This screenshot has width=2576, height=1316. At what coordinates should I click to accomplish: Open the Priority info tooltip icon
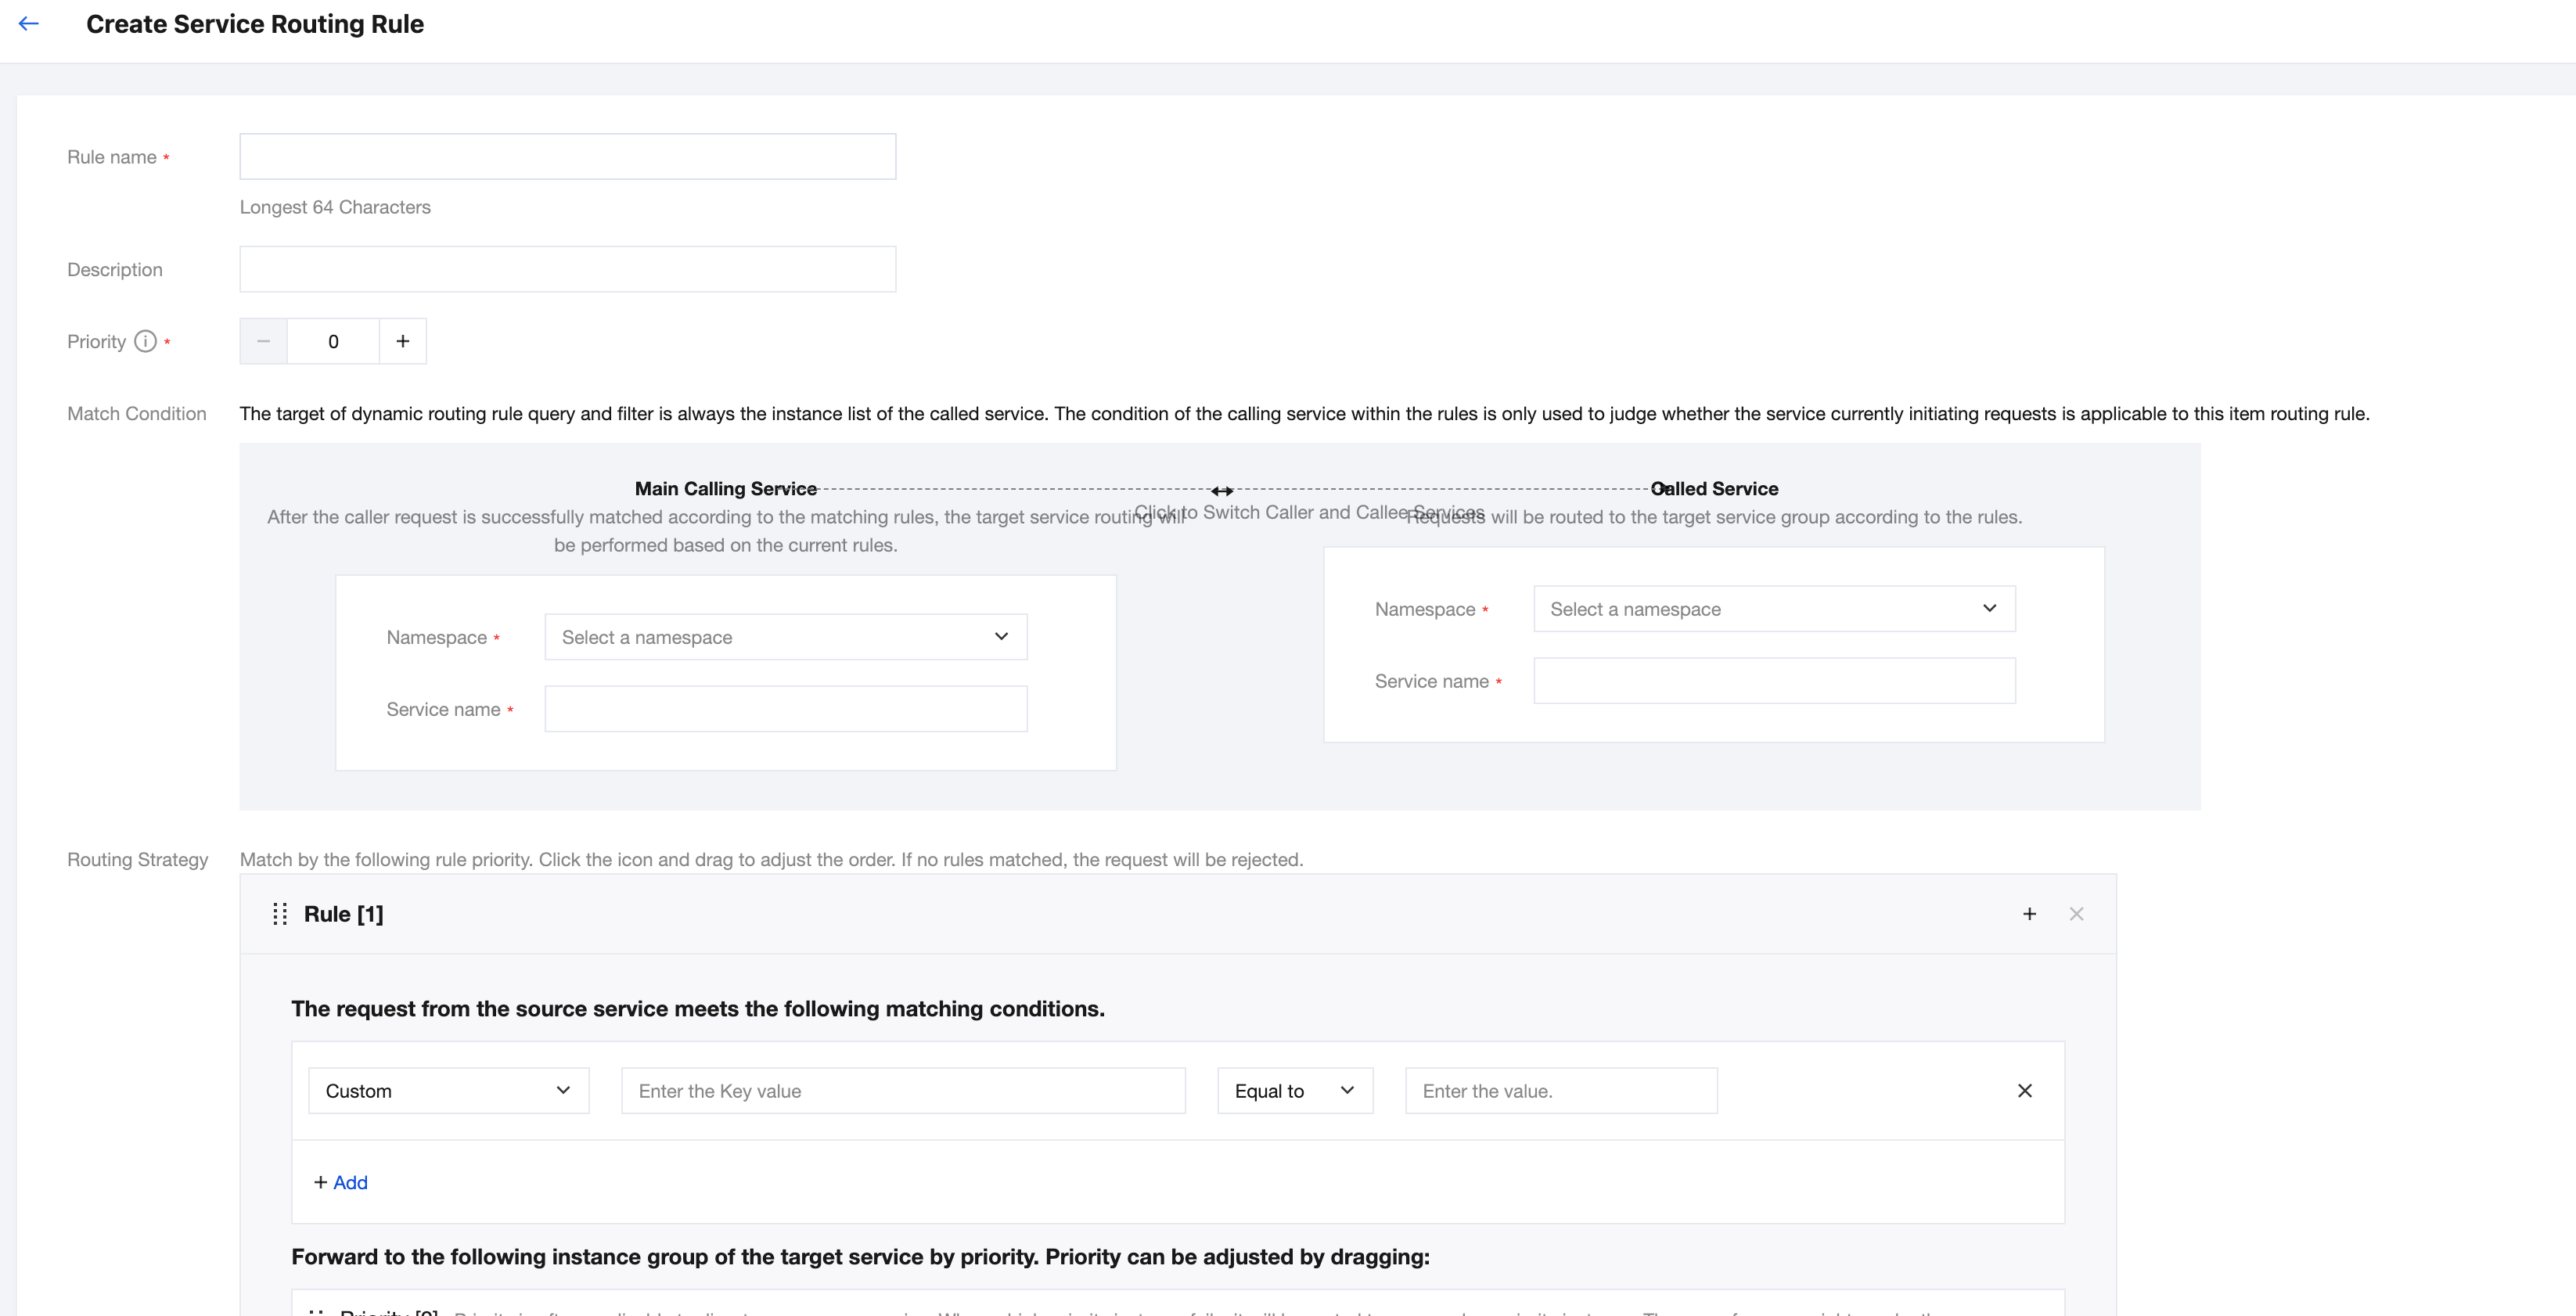pos(145,341)
